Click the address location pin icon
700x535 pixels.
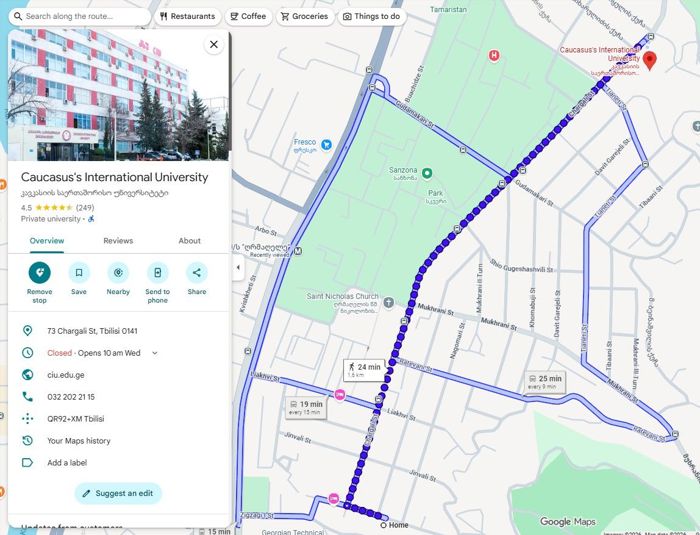(27, 331)
